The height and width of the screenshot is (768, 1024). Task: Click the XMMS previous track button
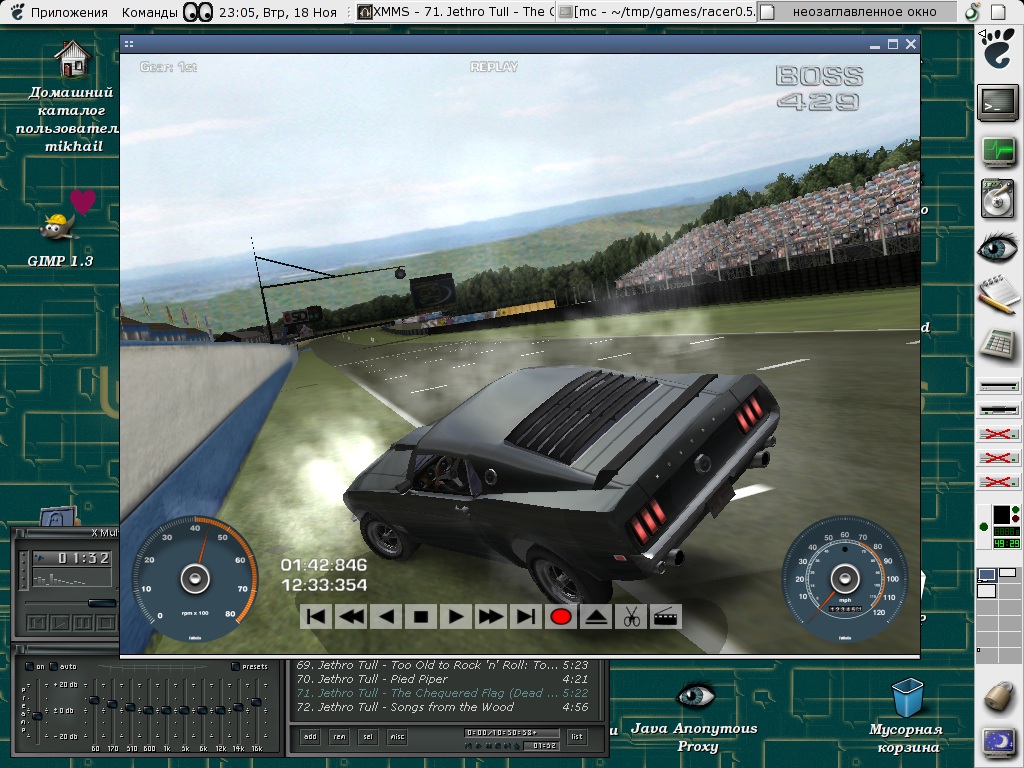click(x=36, y=622)
